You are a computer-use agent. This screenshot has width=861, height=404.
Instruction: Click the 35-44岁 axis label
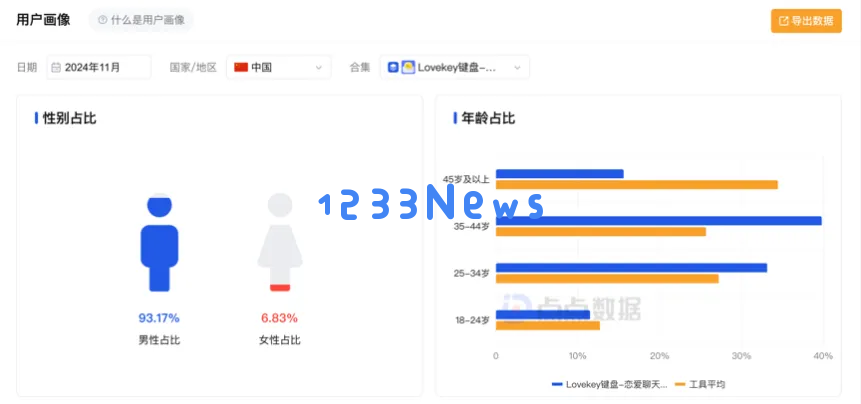(471, 226)
